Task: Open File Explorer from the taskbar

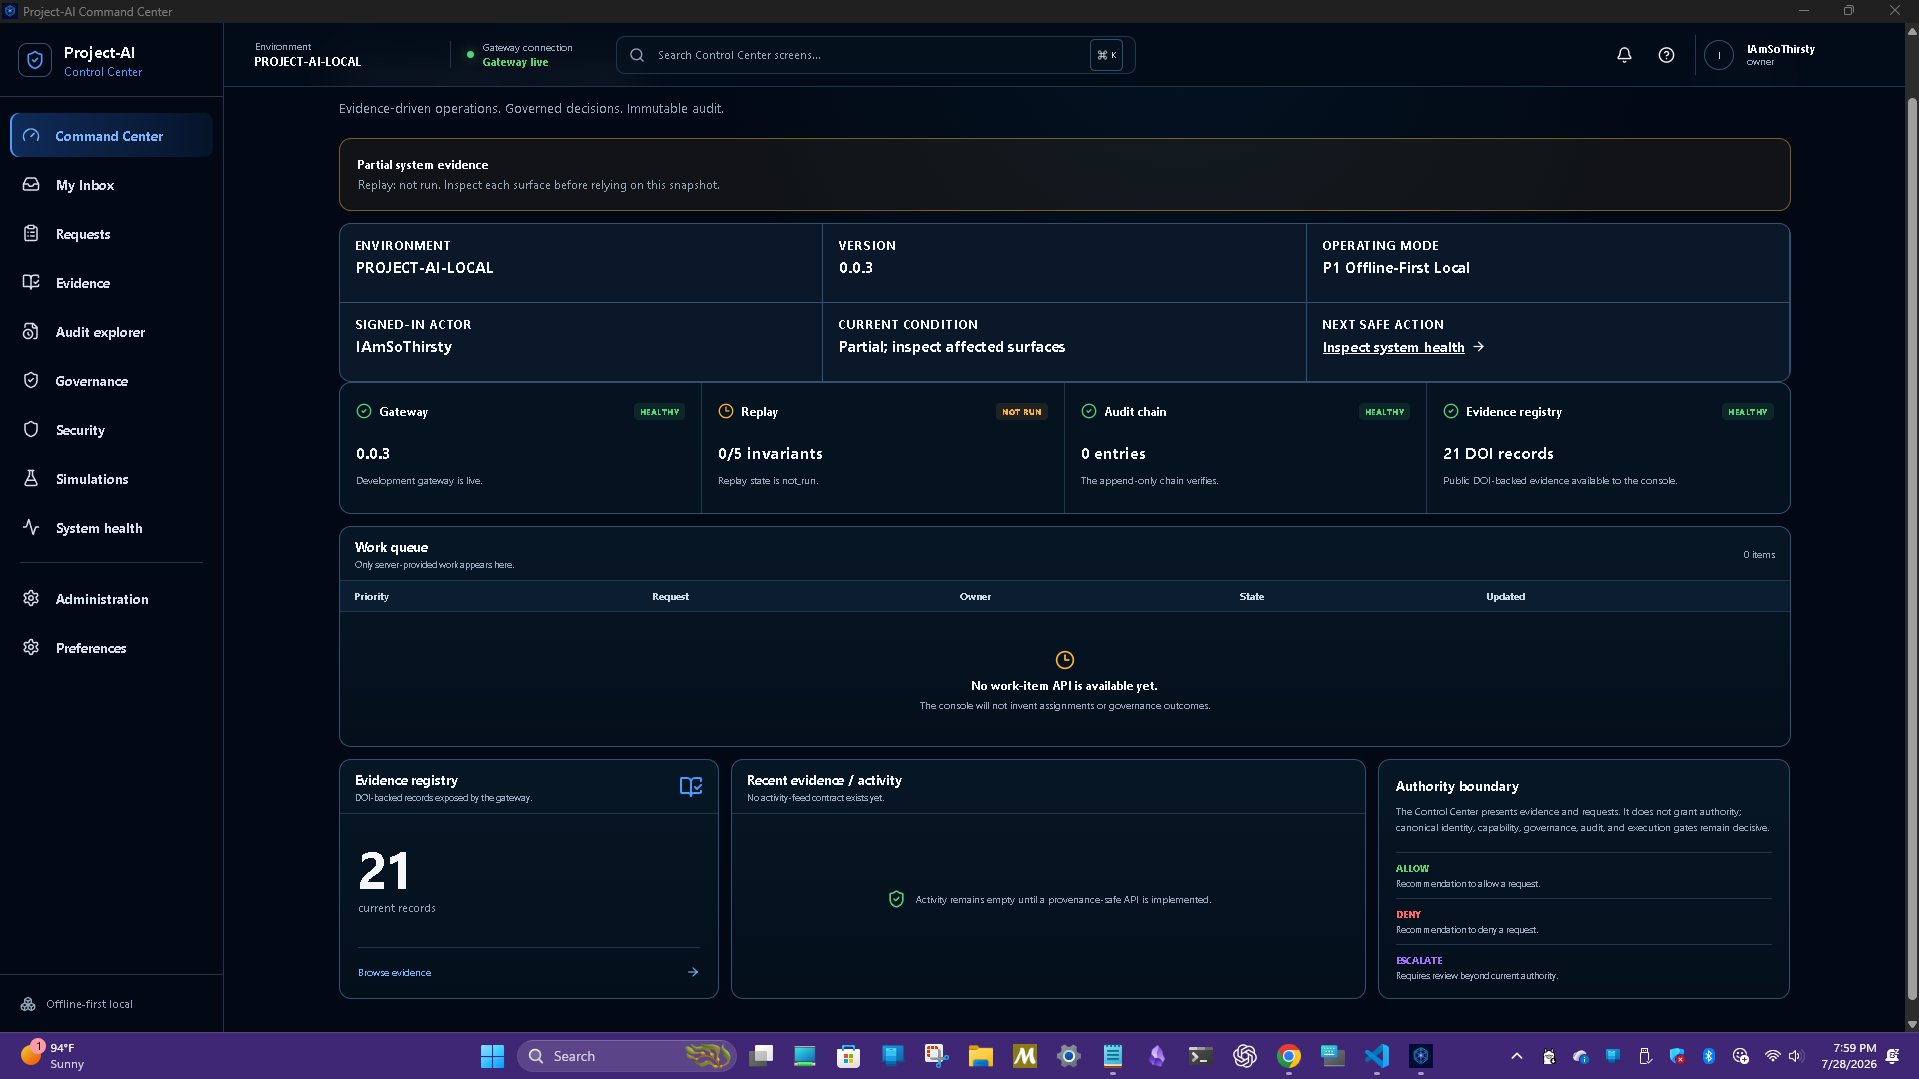Action: click(980, 1056)
